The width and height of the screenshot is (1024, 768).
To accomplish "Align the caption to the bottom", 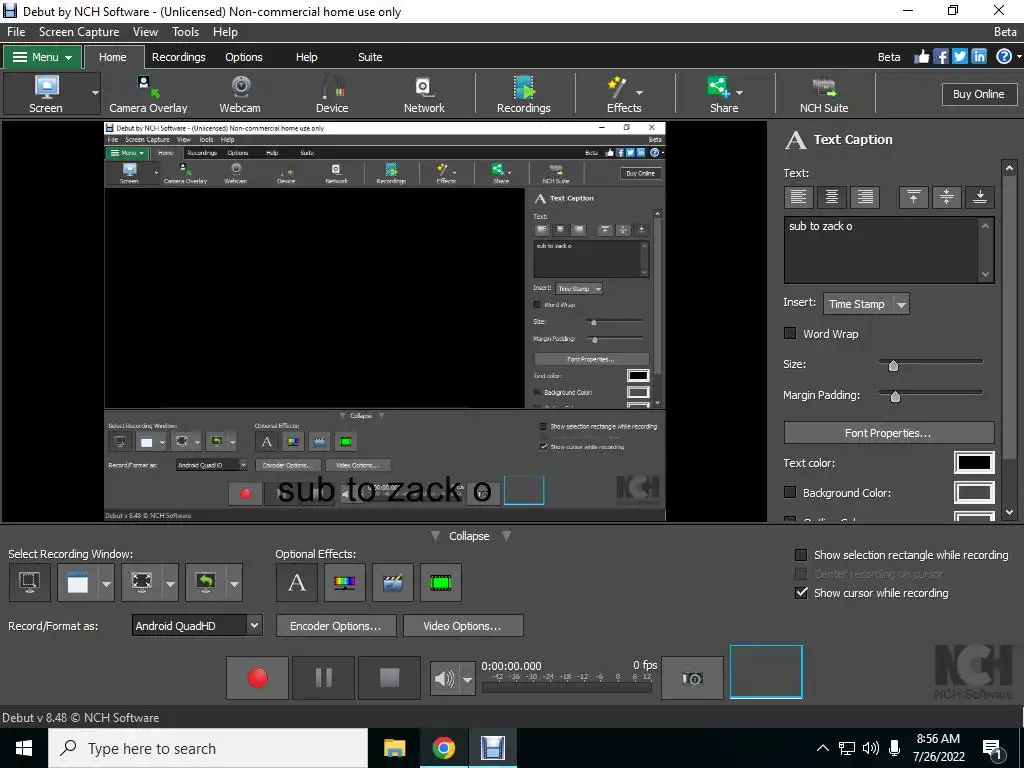I will point(980,197).
